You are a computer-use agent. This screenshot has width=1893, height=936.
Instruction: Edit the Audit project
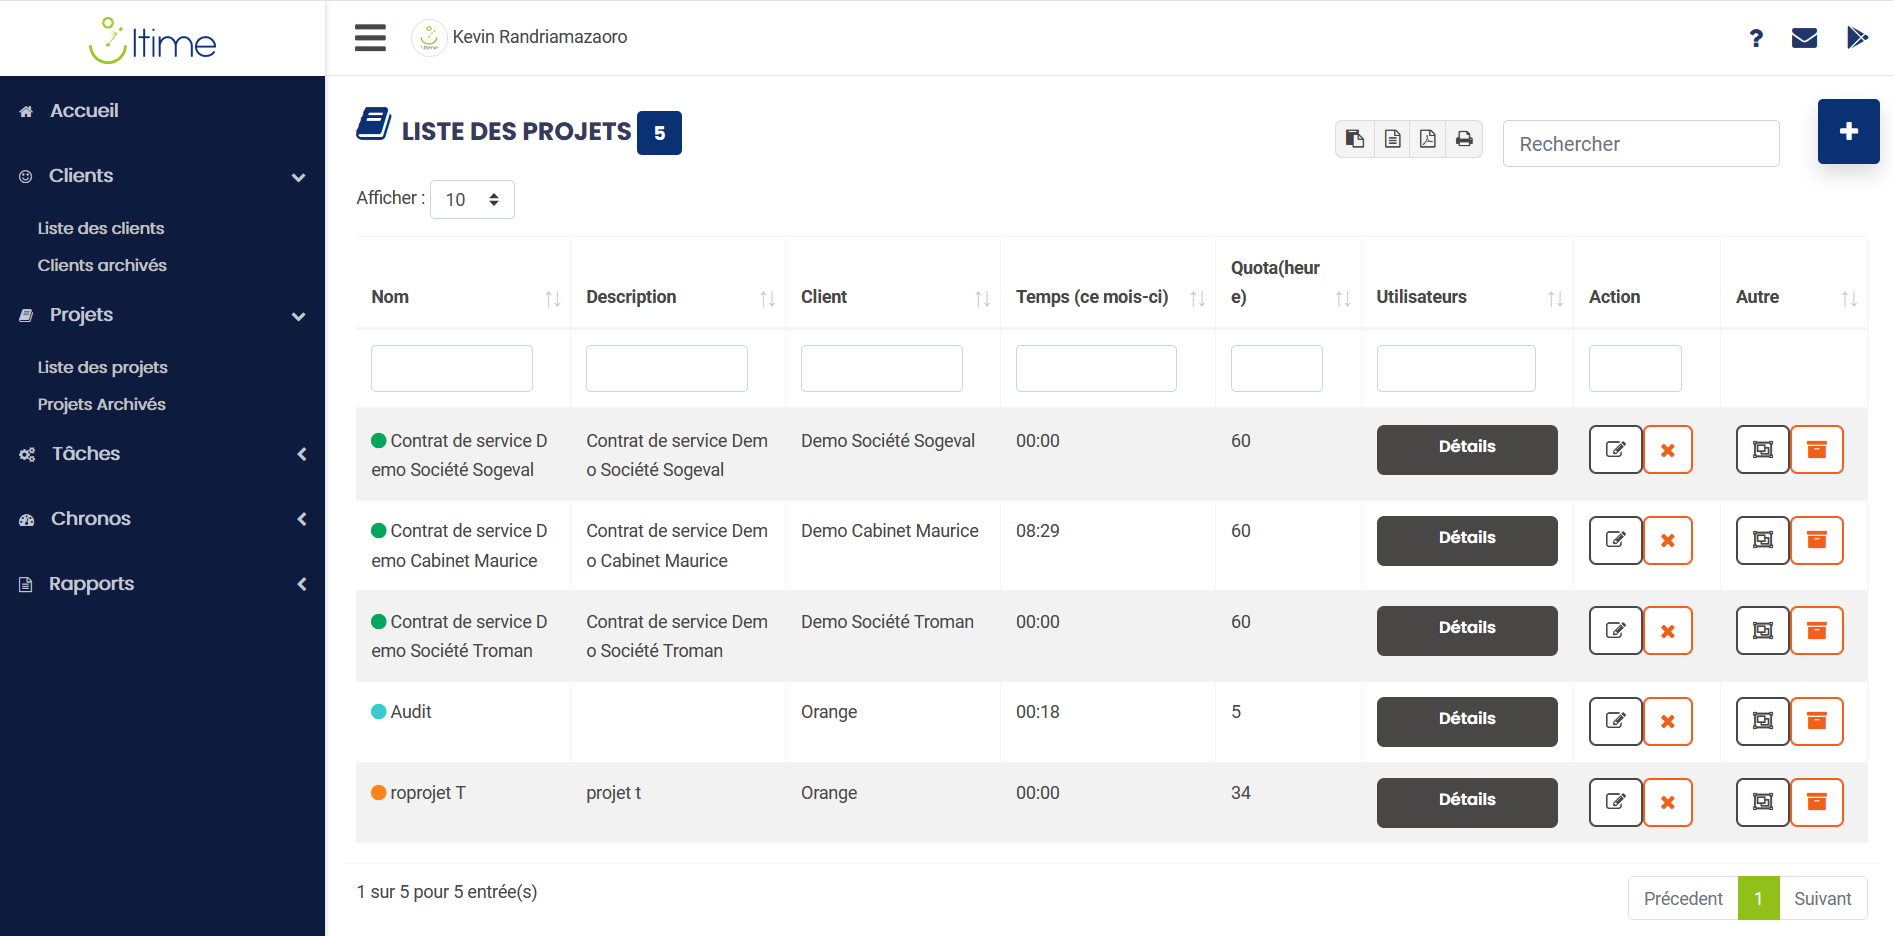pos(1615,721)
